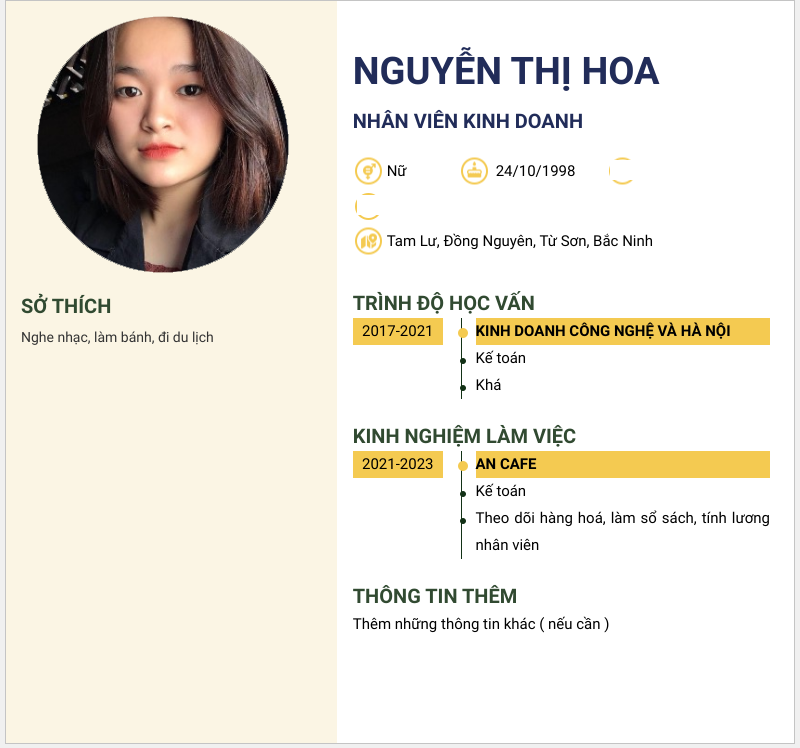Click the NHÂN VIÊN KINH DOANH job title
The image size is (800, 748).
468,121
